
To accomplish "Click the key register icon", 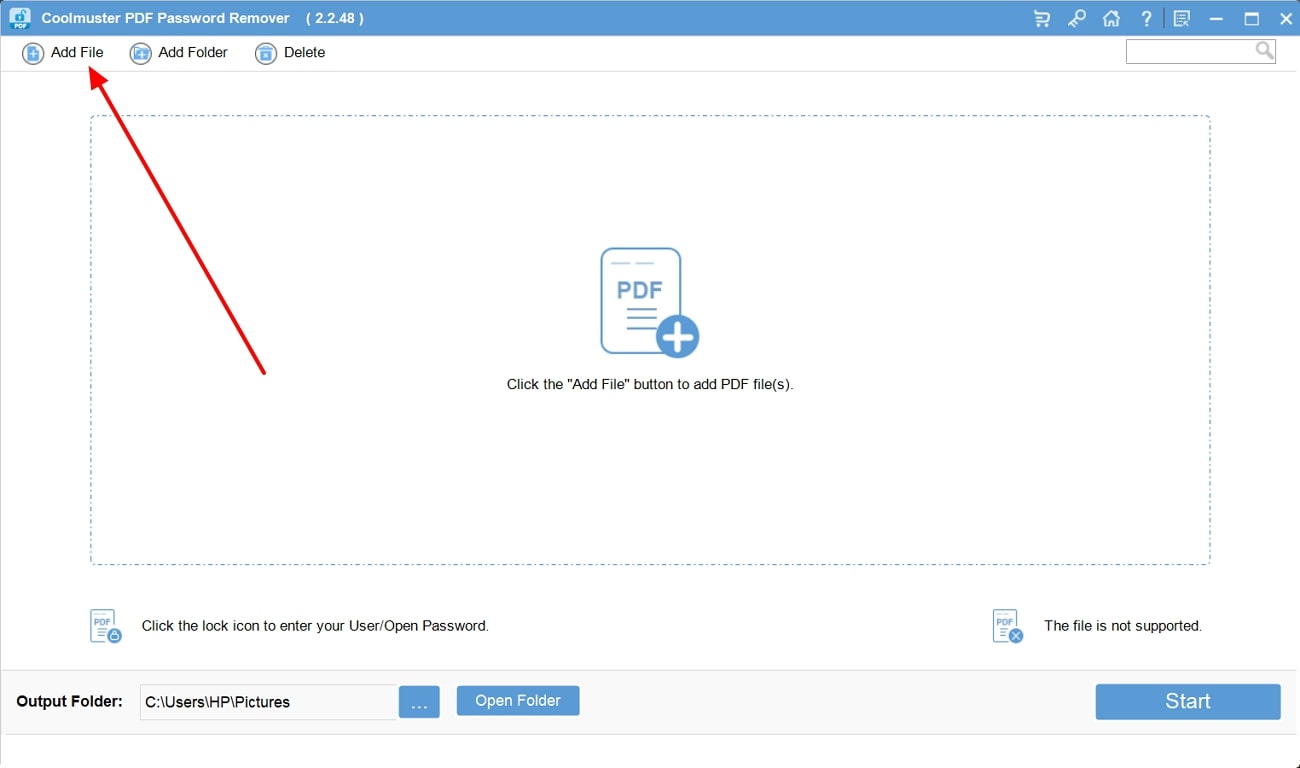I will click(1077, 18).
